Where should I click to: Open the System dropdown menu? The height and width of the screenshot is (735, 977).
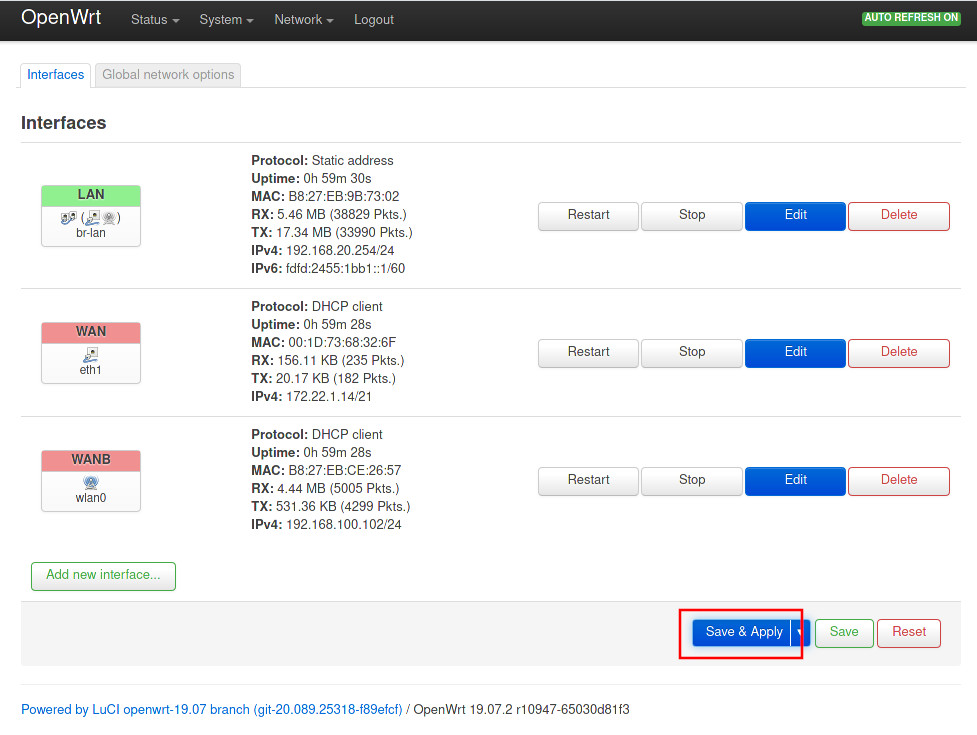(226, 19)
